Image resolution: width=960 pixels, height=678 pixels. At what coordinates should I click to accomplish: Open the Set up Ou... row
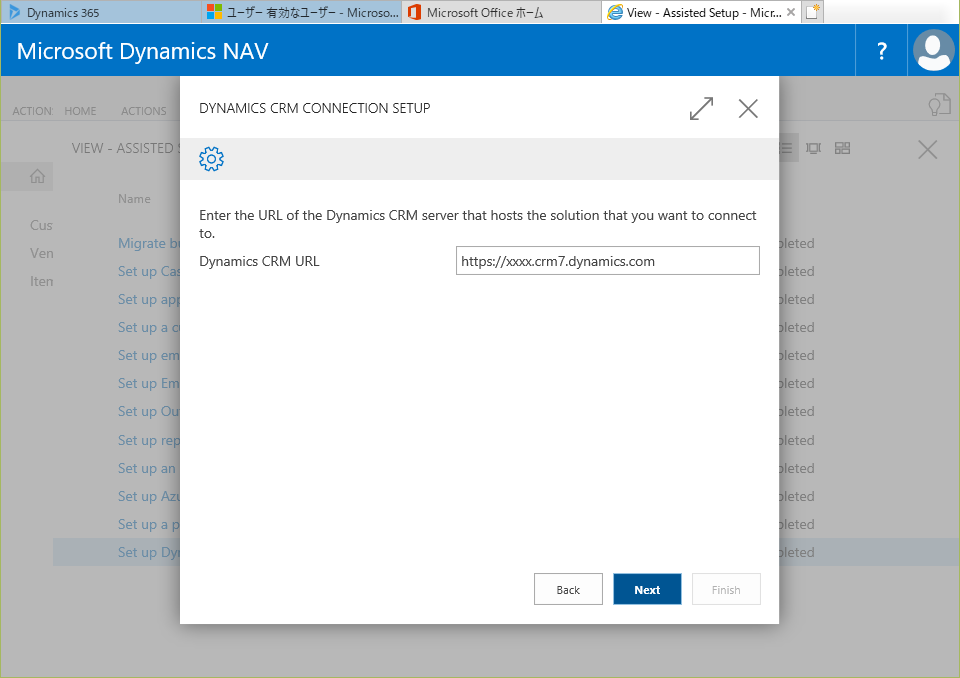coord(149,412)
